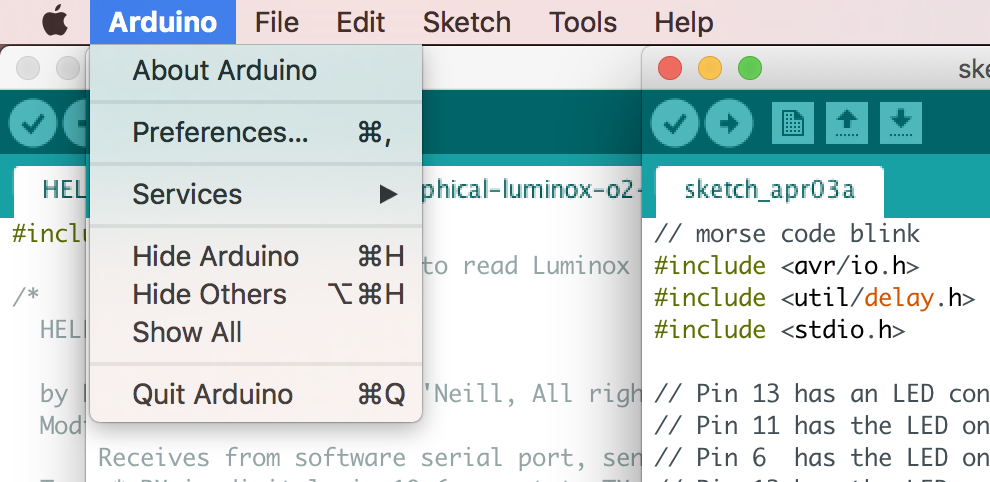Select Hide Others option
990x482 pixels.
(x=210, y=294)
